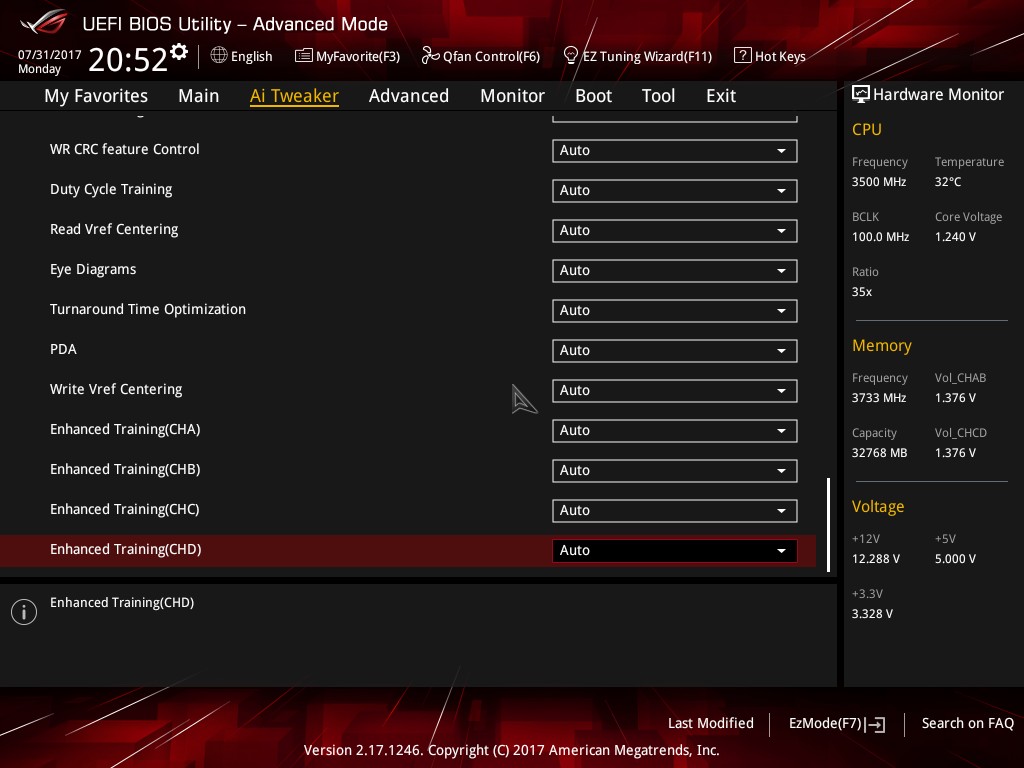Expand the PDA dropdown

(675, 351)
